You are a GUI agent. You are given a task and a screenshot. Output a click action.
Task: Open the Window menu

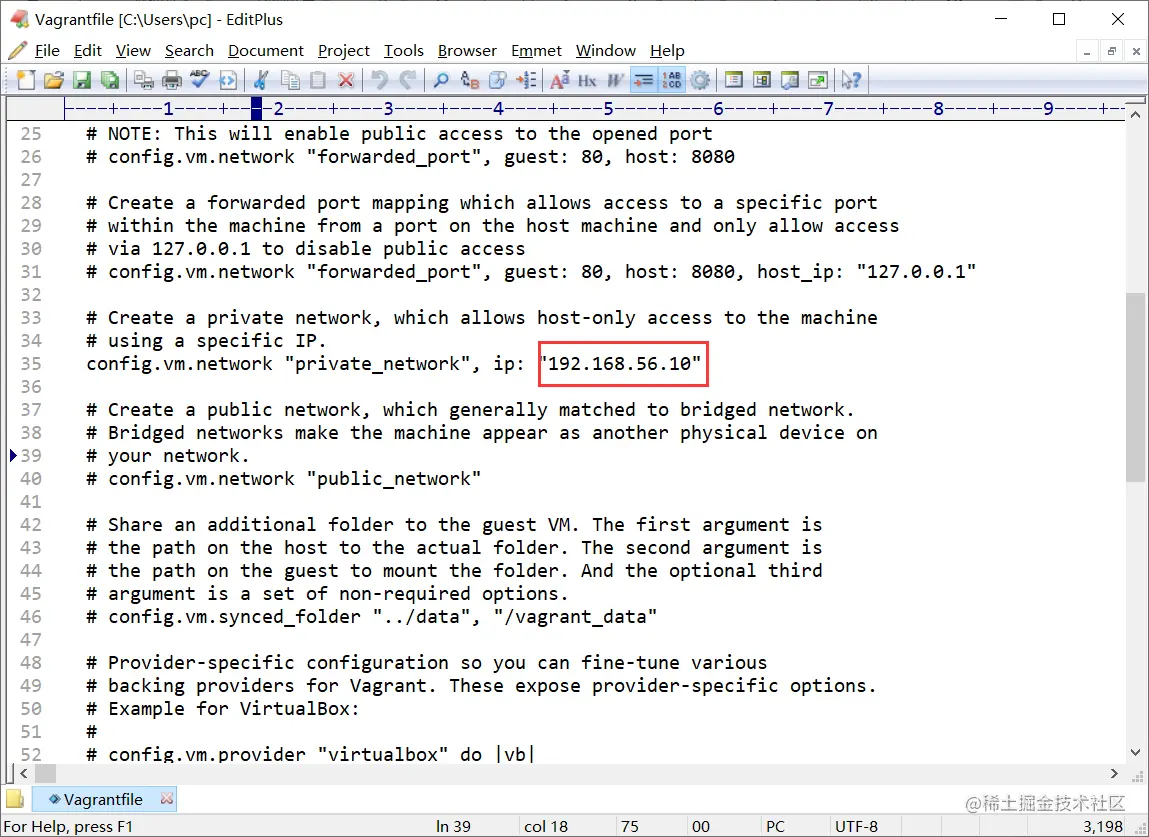coord(605,51)
